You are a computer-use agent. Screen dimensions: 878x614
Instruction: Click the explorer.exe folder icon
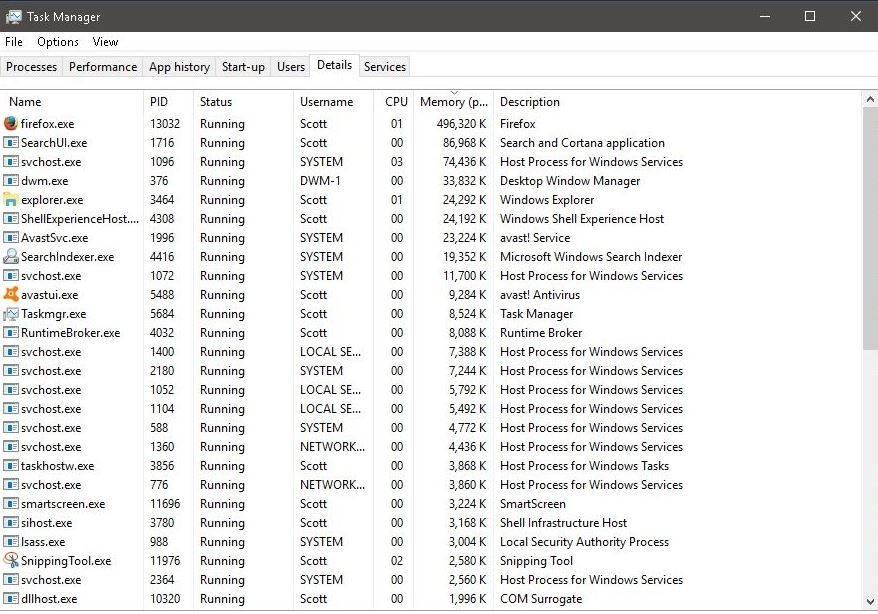(x=11, y=199)
